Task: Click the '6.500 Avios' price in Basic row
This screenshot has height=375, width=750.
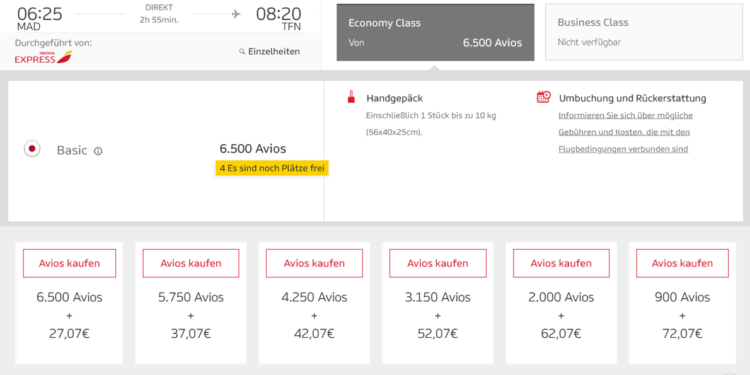Action: [x=253, y=149]
